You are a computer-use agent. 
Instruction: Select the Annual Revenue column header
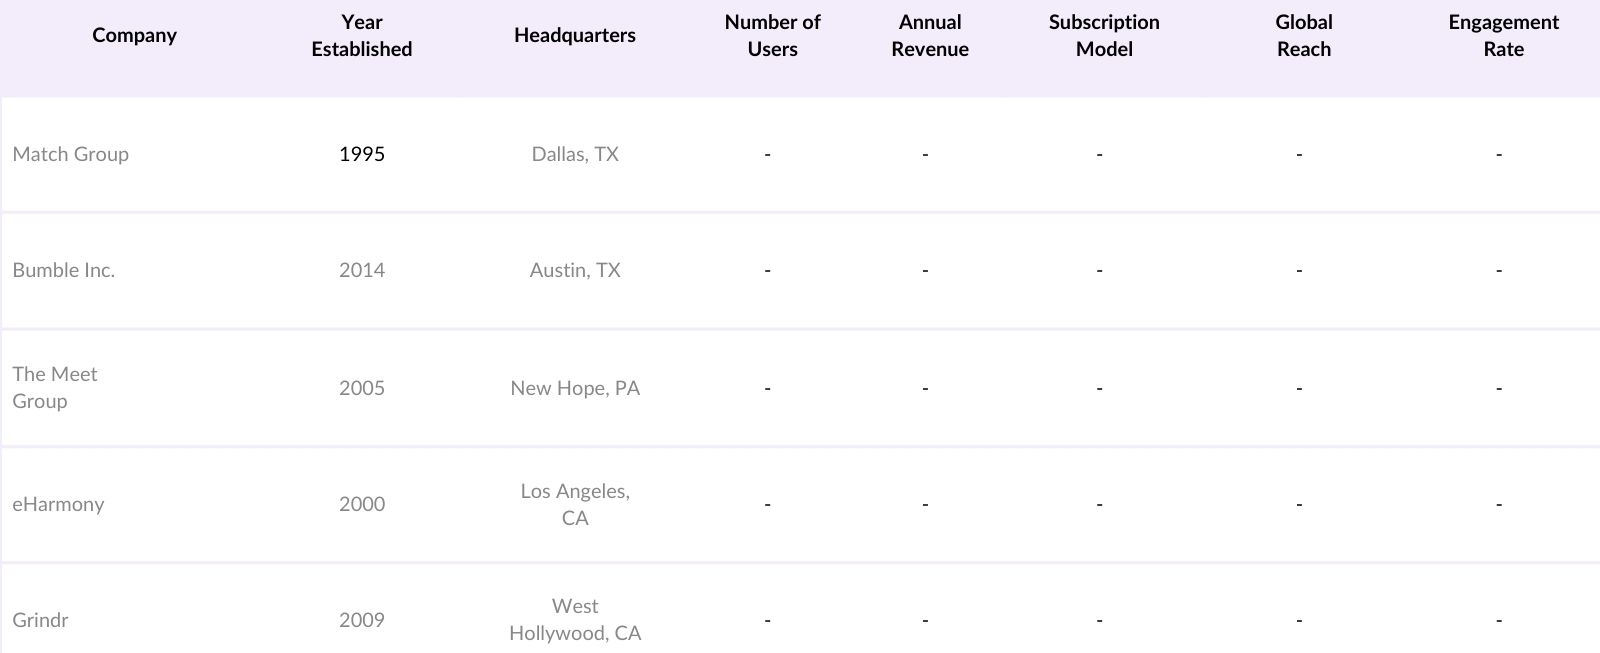tap(929, 35)
